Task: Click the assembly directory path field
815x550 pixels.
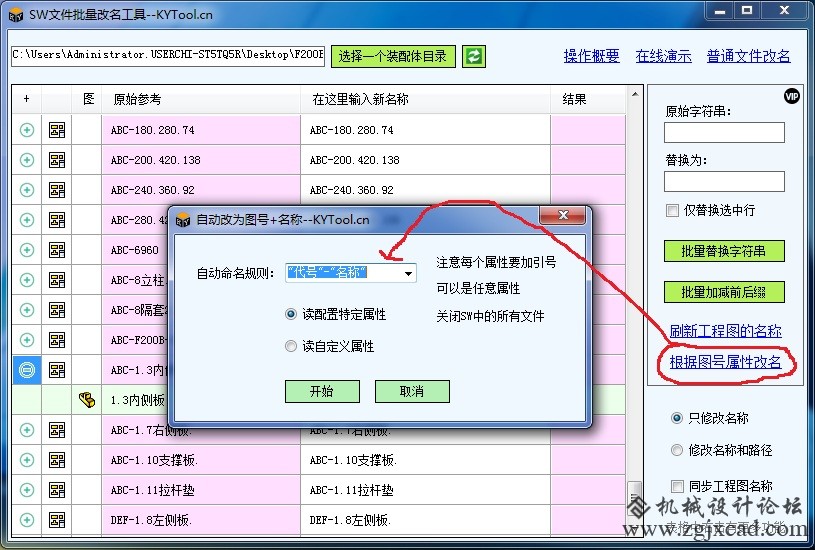Action: pos(168,56)
